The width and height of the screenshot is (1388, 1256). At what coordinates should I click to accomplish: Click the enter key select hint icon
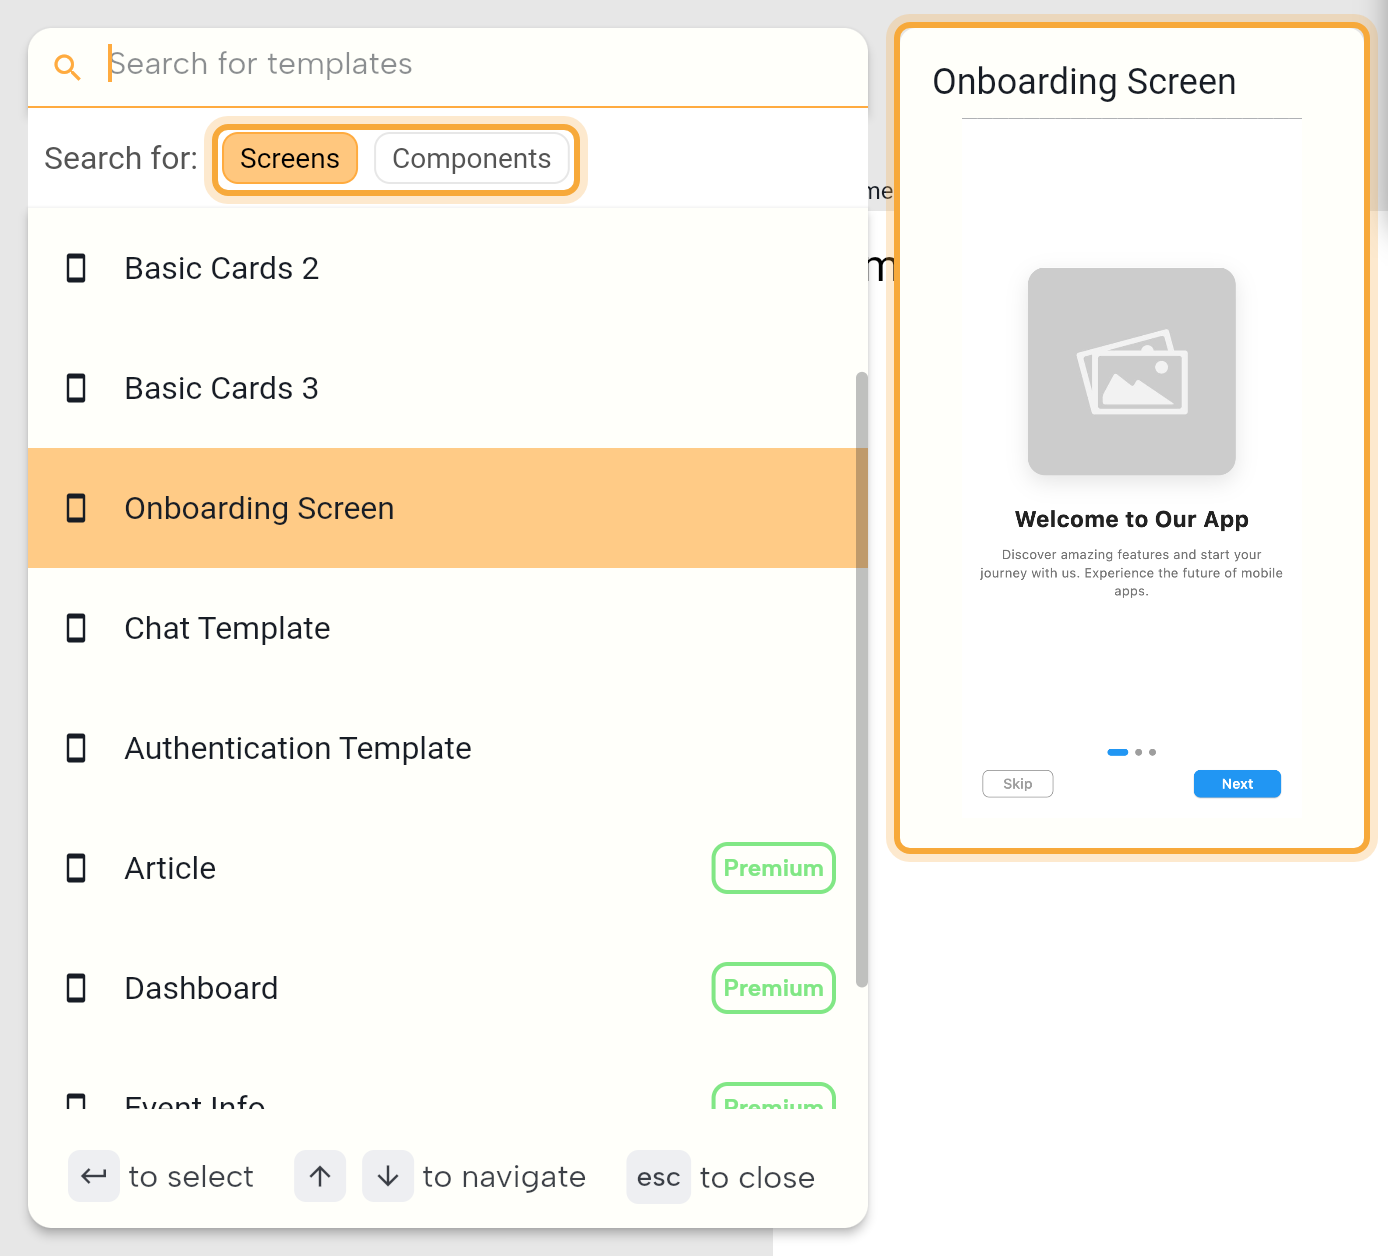coord(94,1176)
